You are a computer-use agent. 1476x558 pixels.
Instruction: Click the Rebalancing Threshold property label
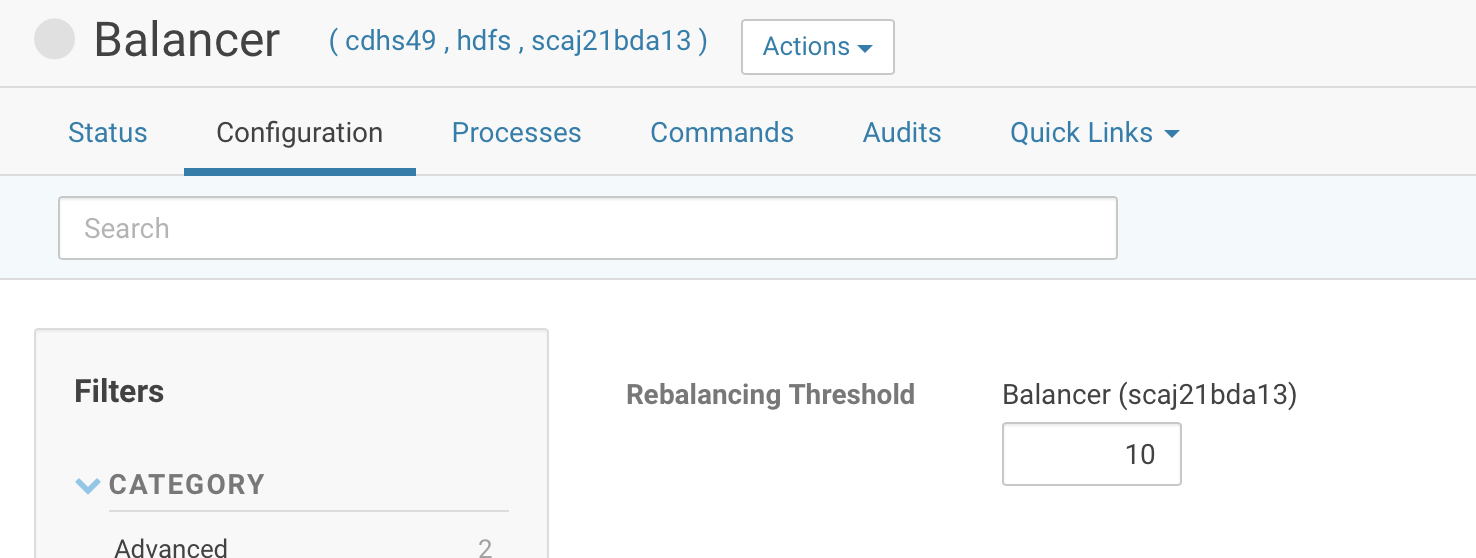tap(770, 395)
